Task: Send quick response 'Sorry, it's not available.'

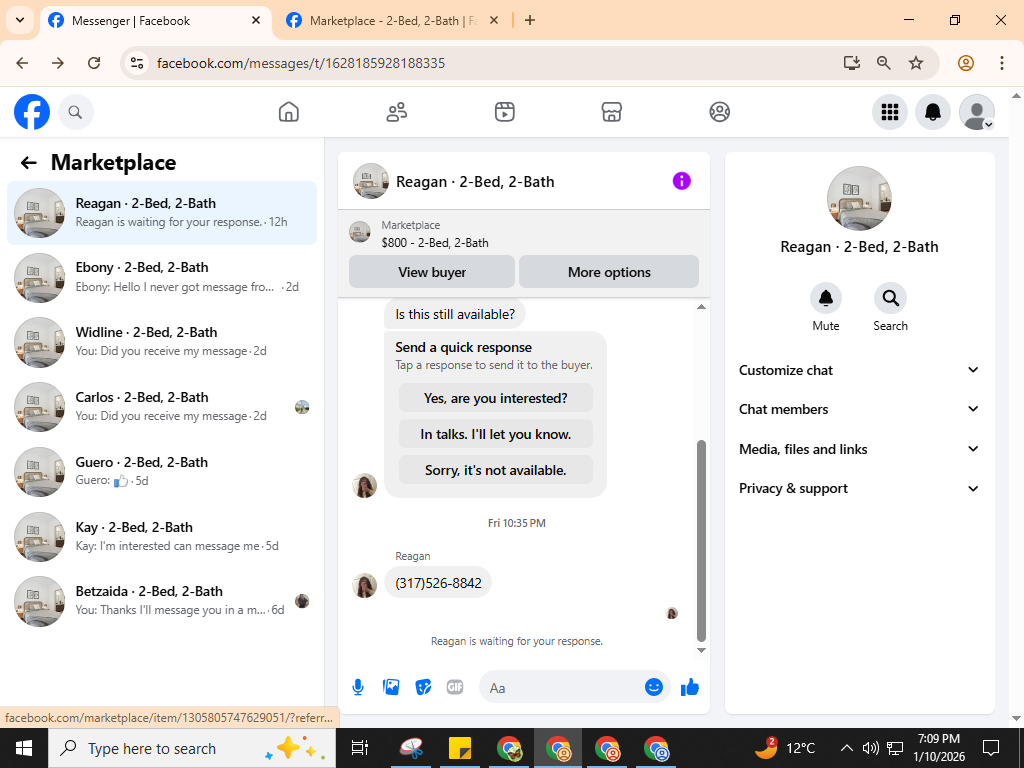Action: (496, 470)
